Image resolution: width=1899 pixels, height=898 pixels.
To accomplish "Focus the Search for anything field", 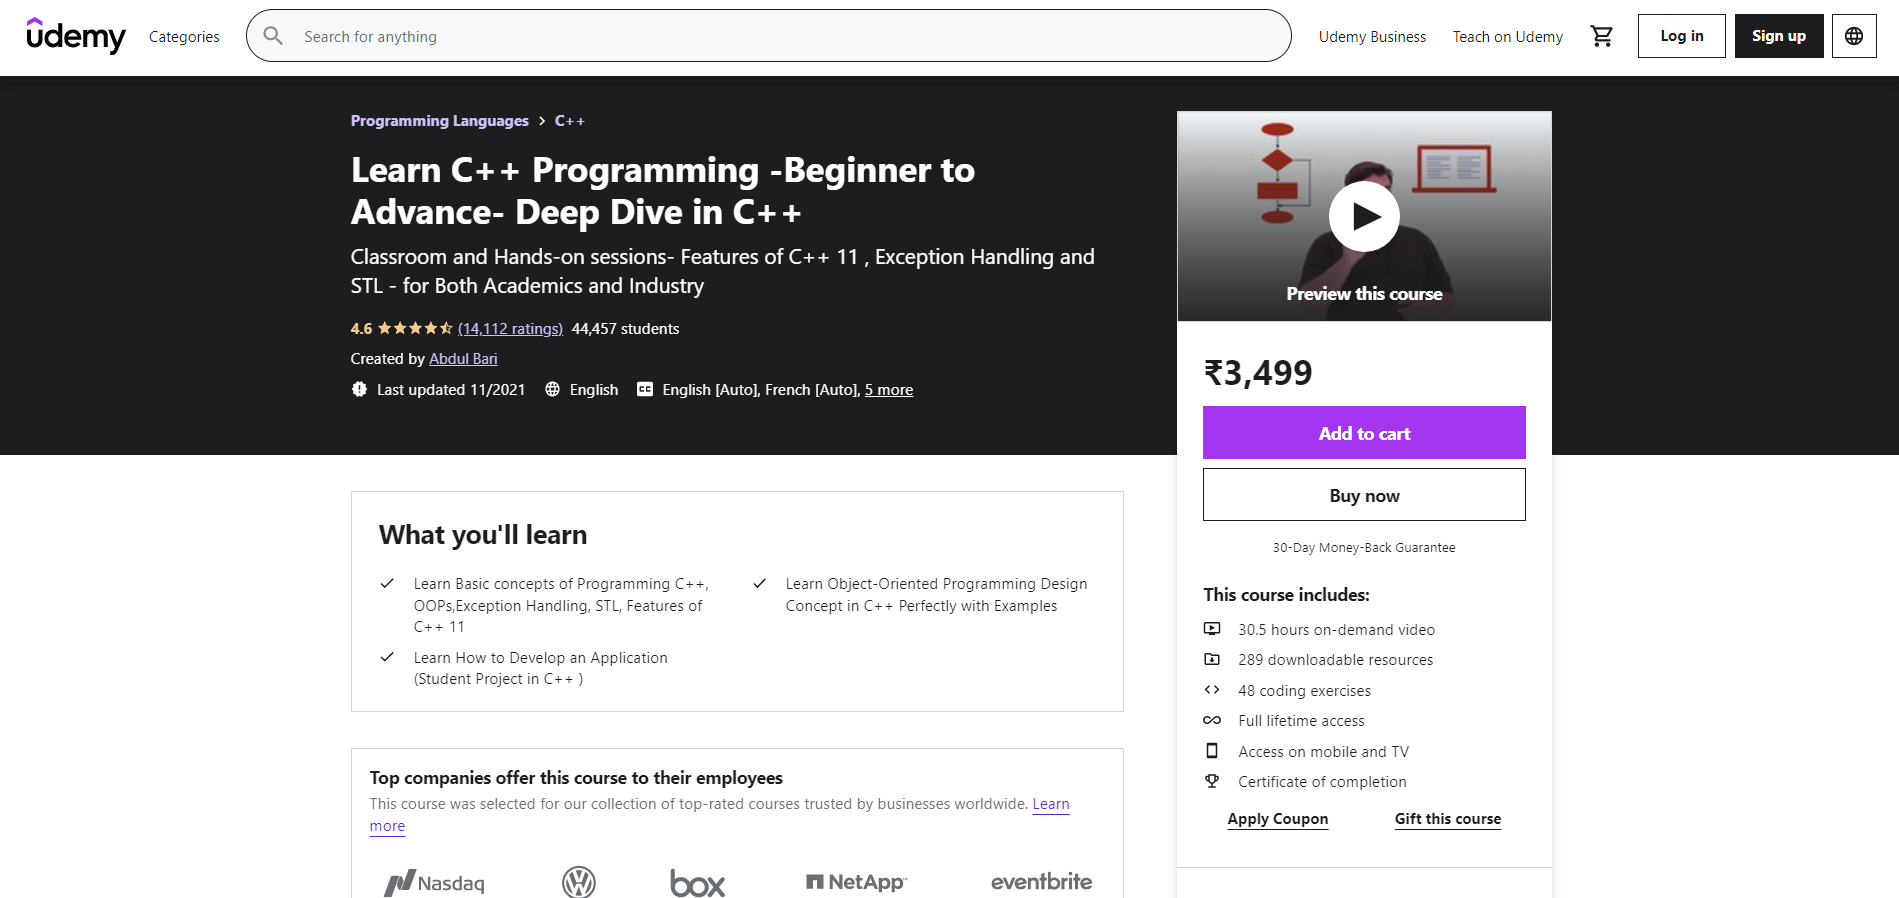I will coord(768,36).
